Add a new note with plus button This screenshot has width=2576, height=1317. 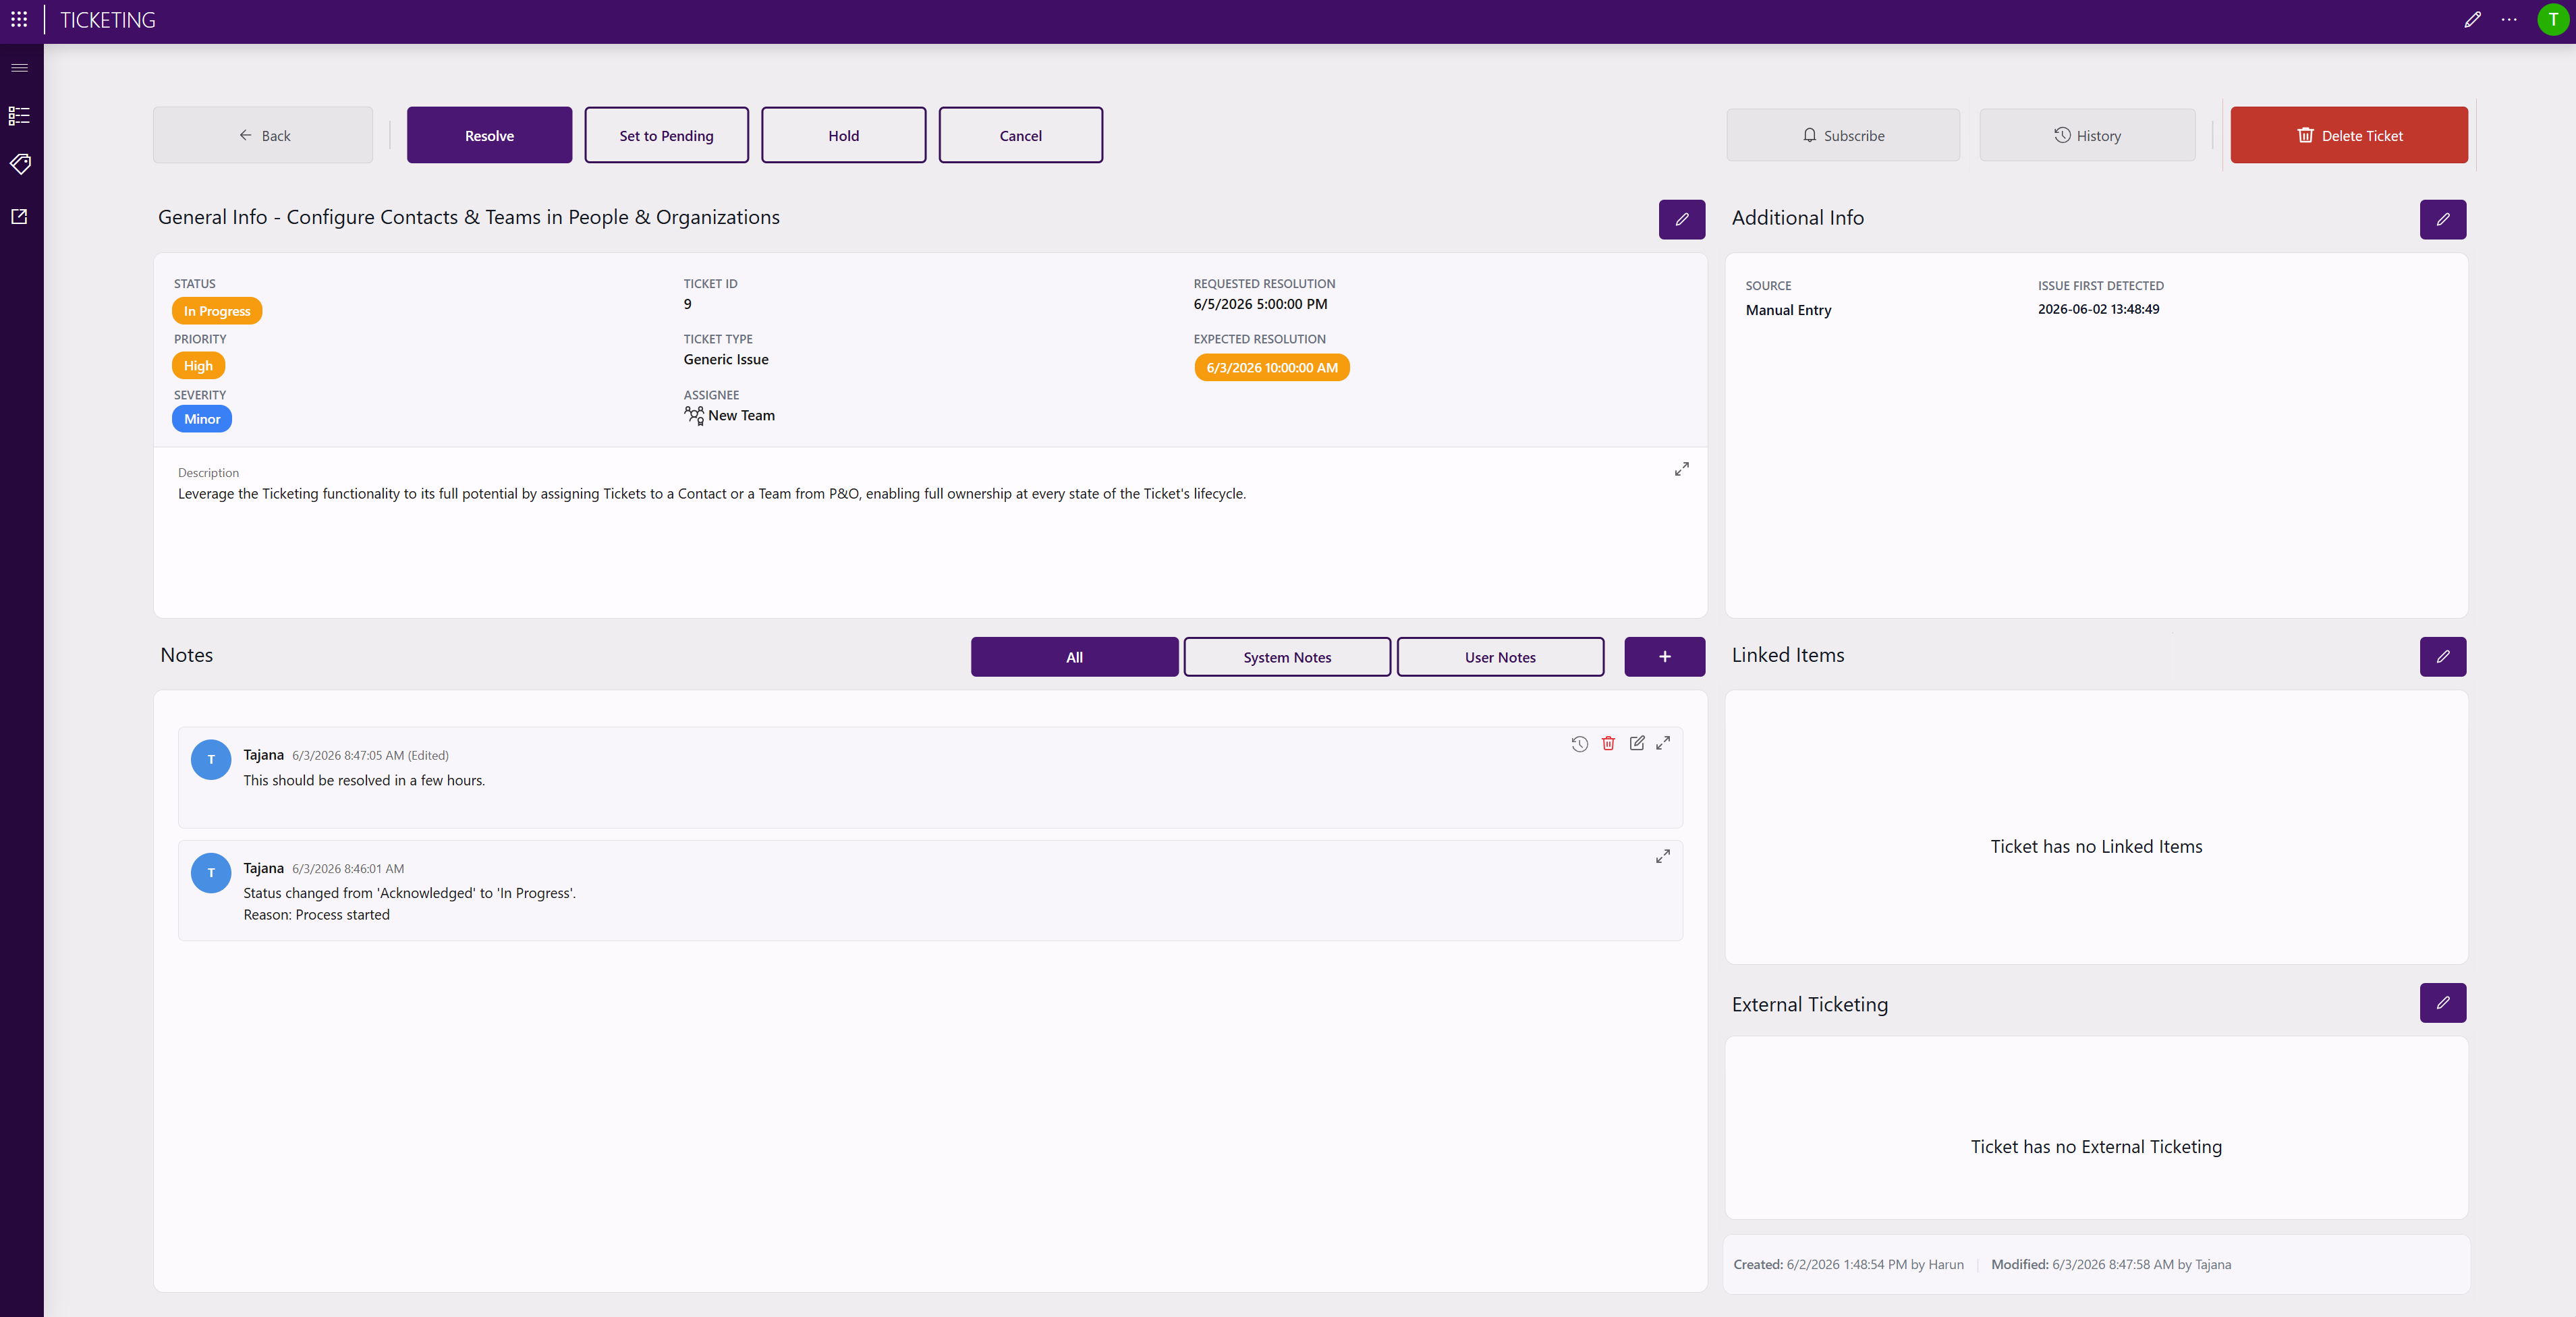tap(1665, 656)
